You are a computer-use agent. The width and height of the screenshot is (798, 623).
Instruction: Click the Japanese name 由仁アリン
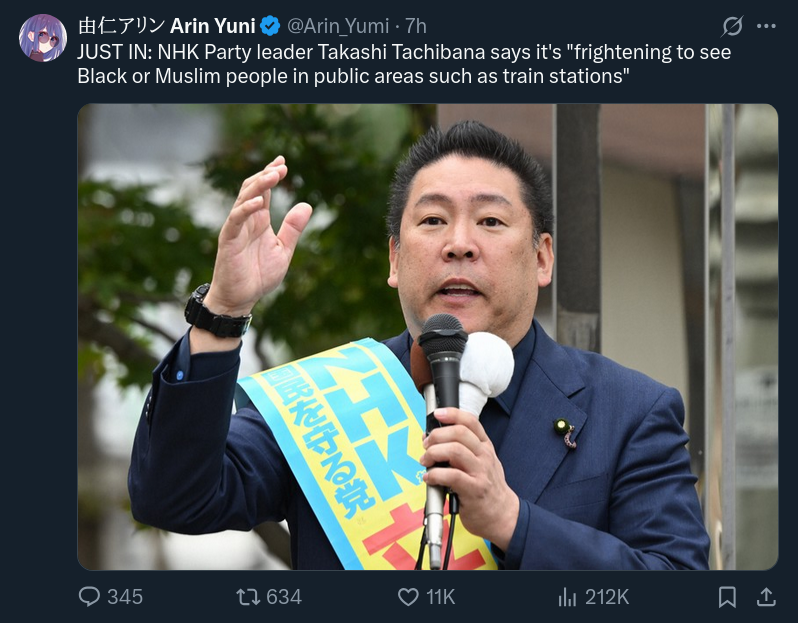(122, 26)
